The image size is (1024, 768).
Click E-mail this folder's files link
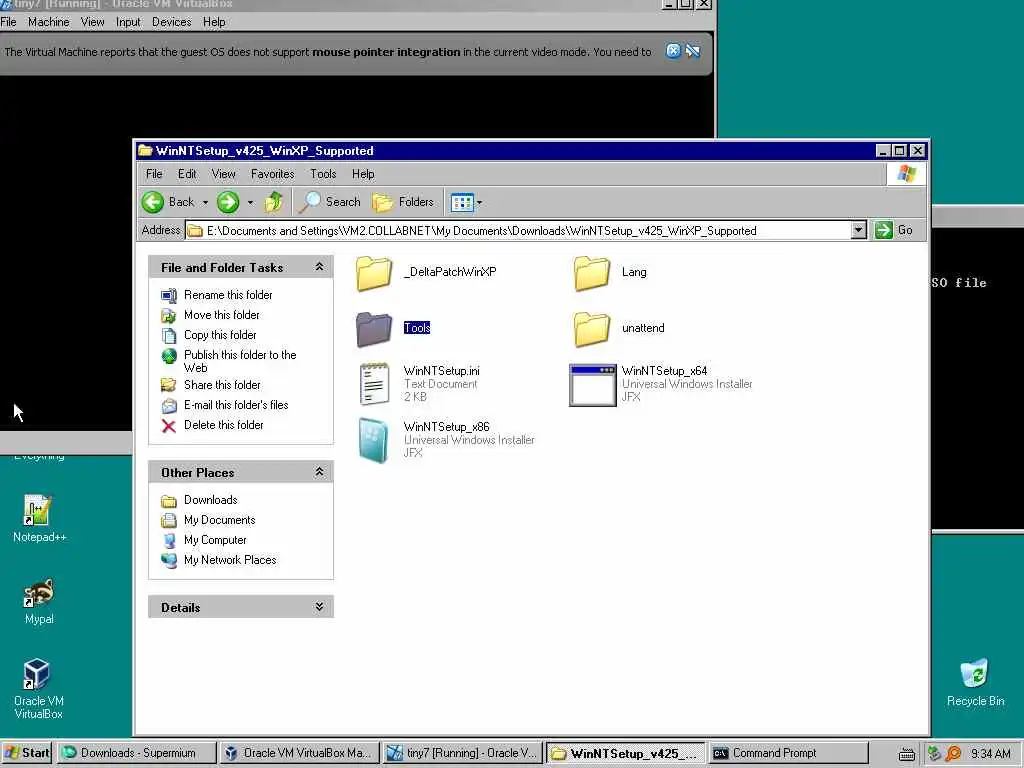pyautogui.click(x=236, y=405)
